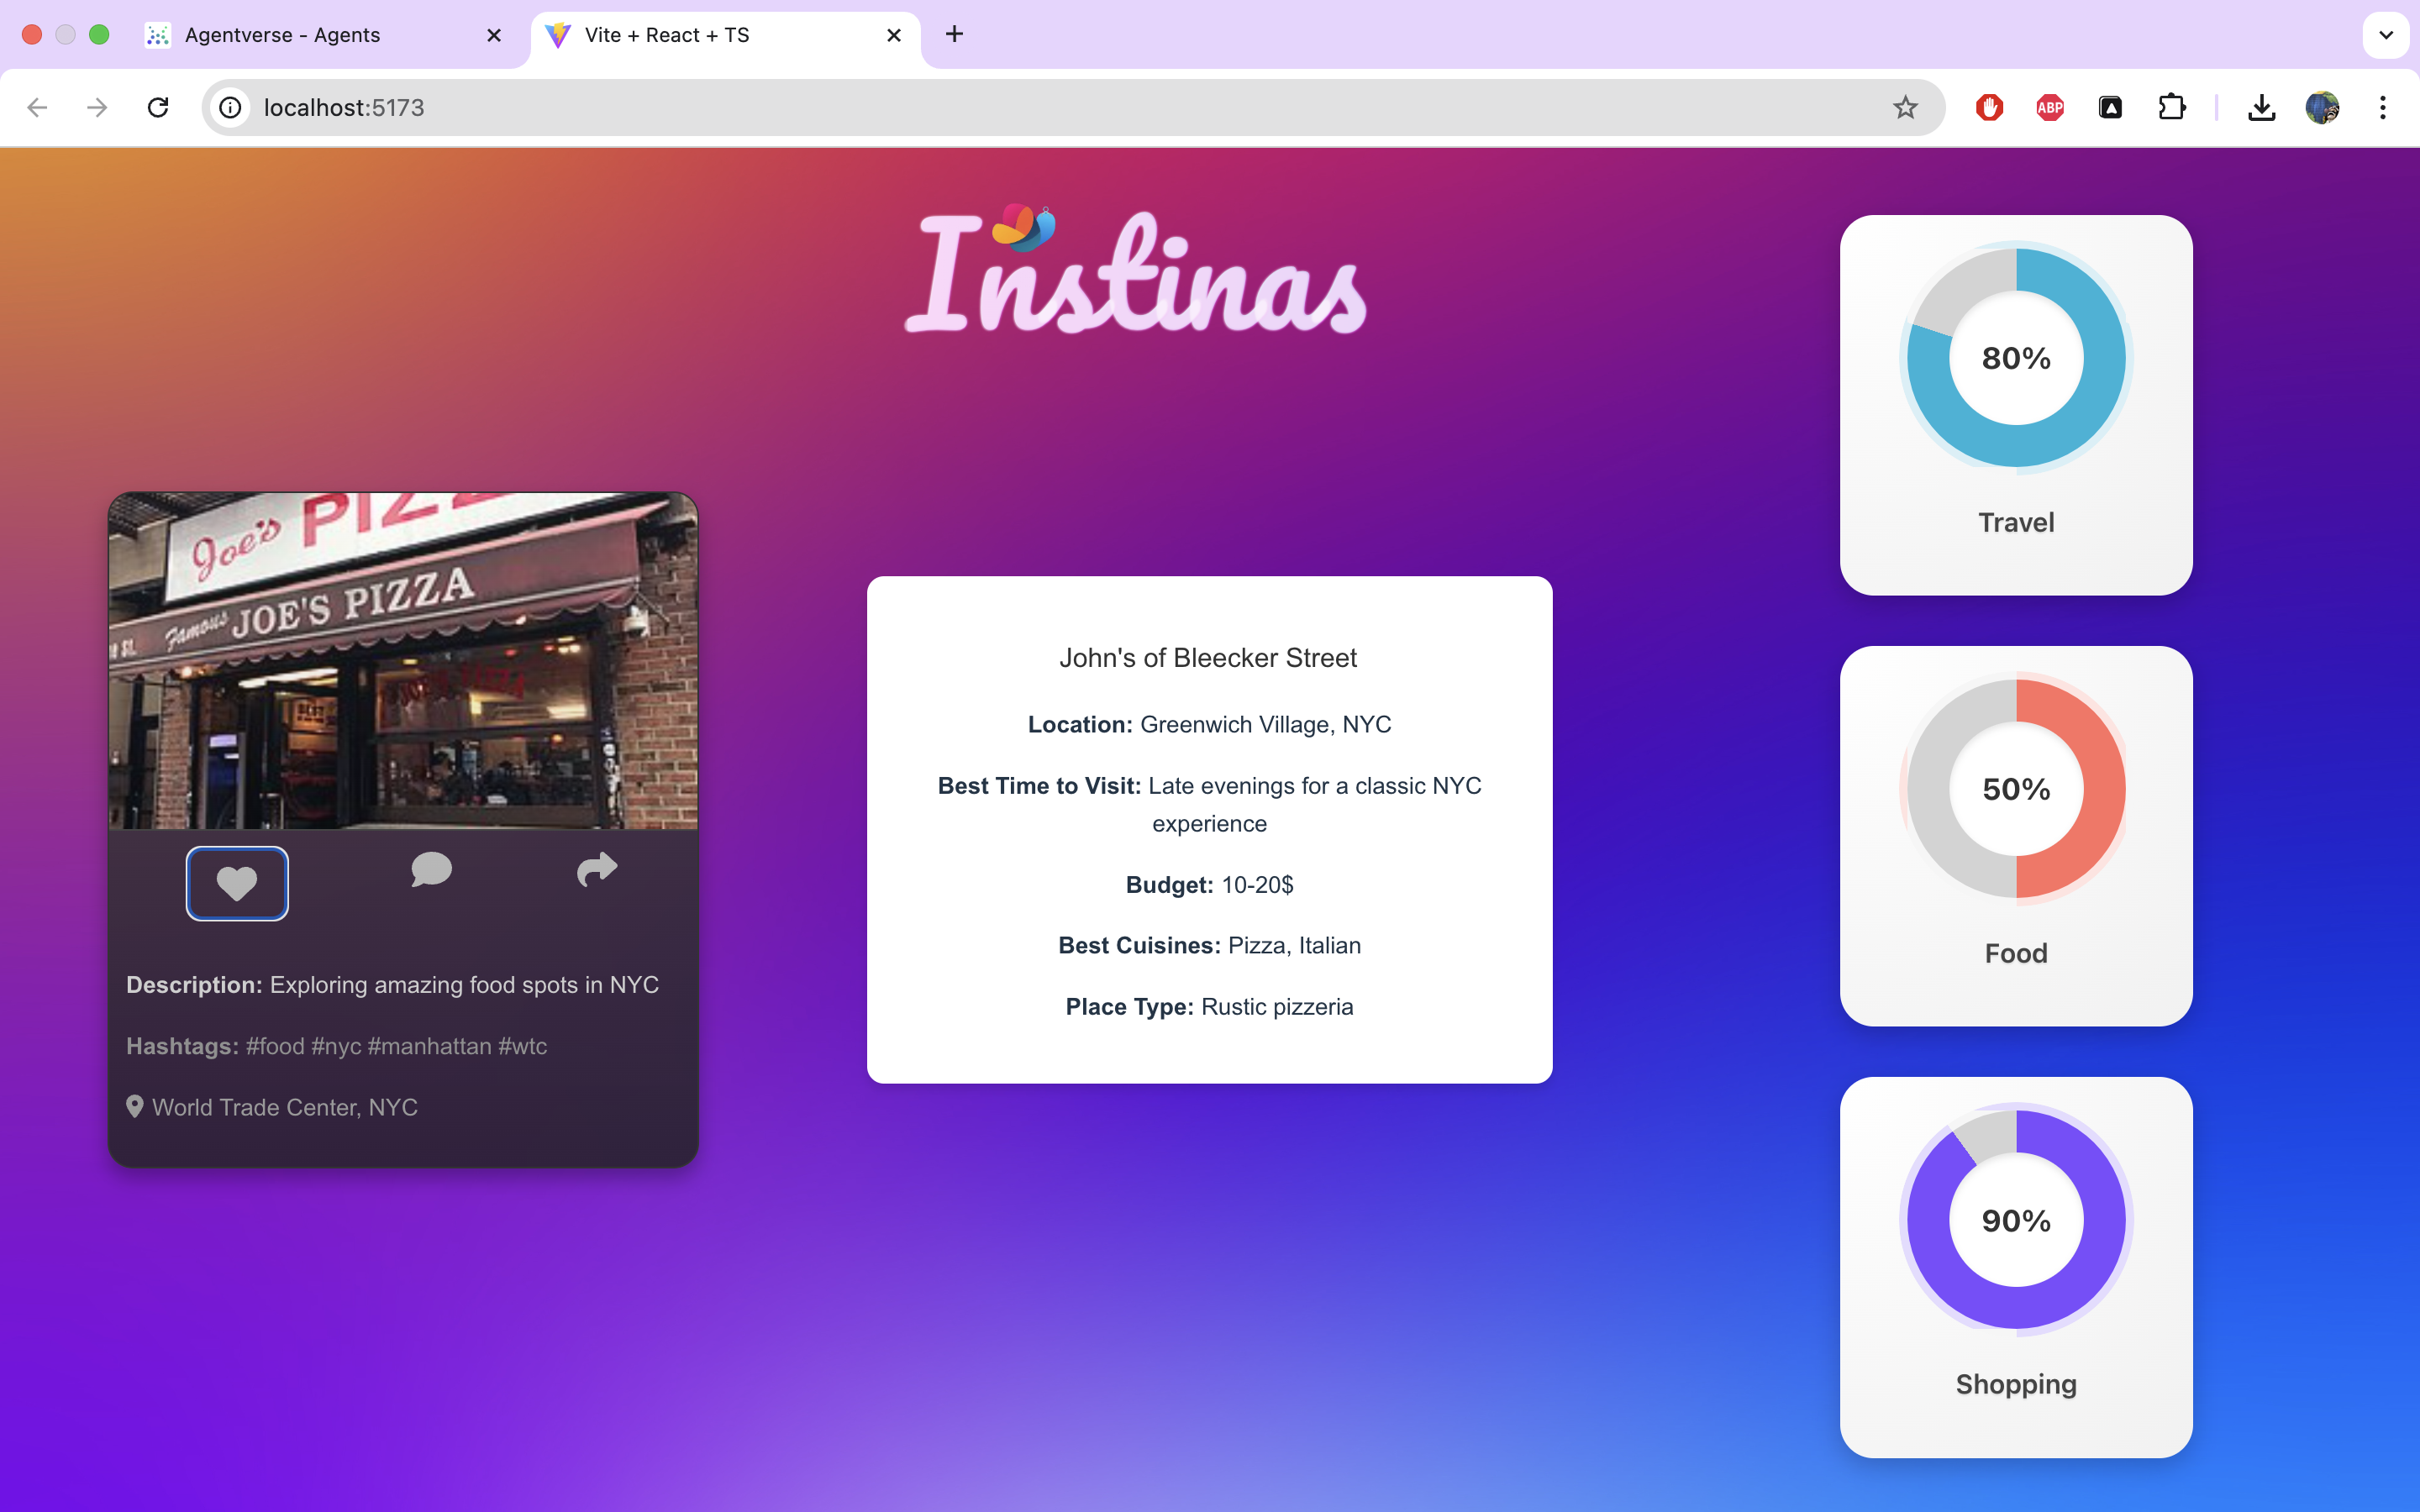
Task: Like the Joe's Pizza post with heart
Action: (237, 883)
